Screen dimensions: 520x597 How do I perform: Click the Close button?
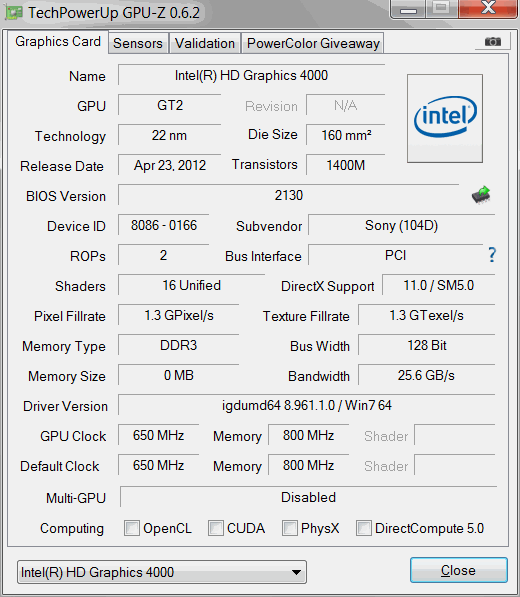pos(459,570)
